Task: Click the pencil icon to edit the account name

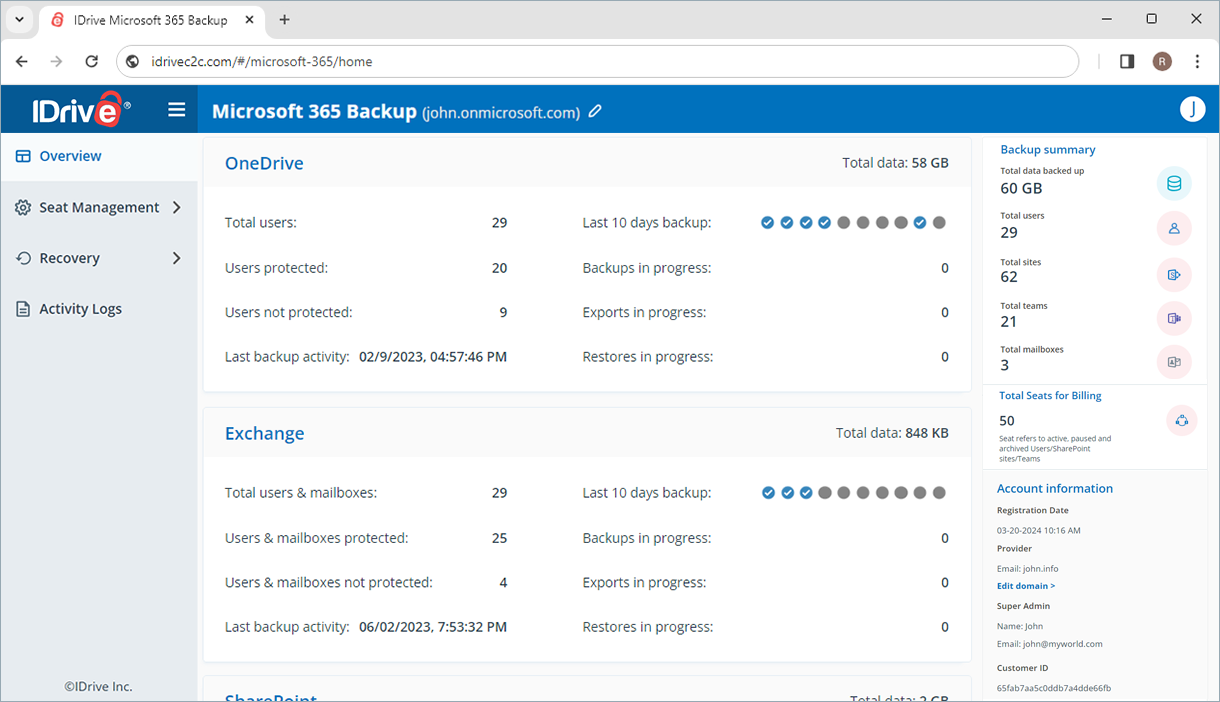Action: click(595, 112)
